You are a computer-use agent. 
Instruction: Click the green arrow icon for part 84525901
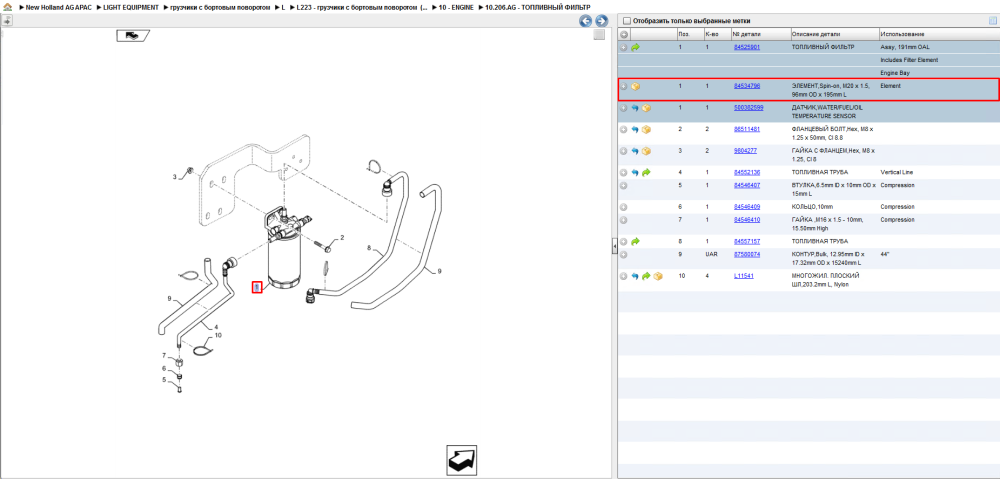[x=635, y=47]
